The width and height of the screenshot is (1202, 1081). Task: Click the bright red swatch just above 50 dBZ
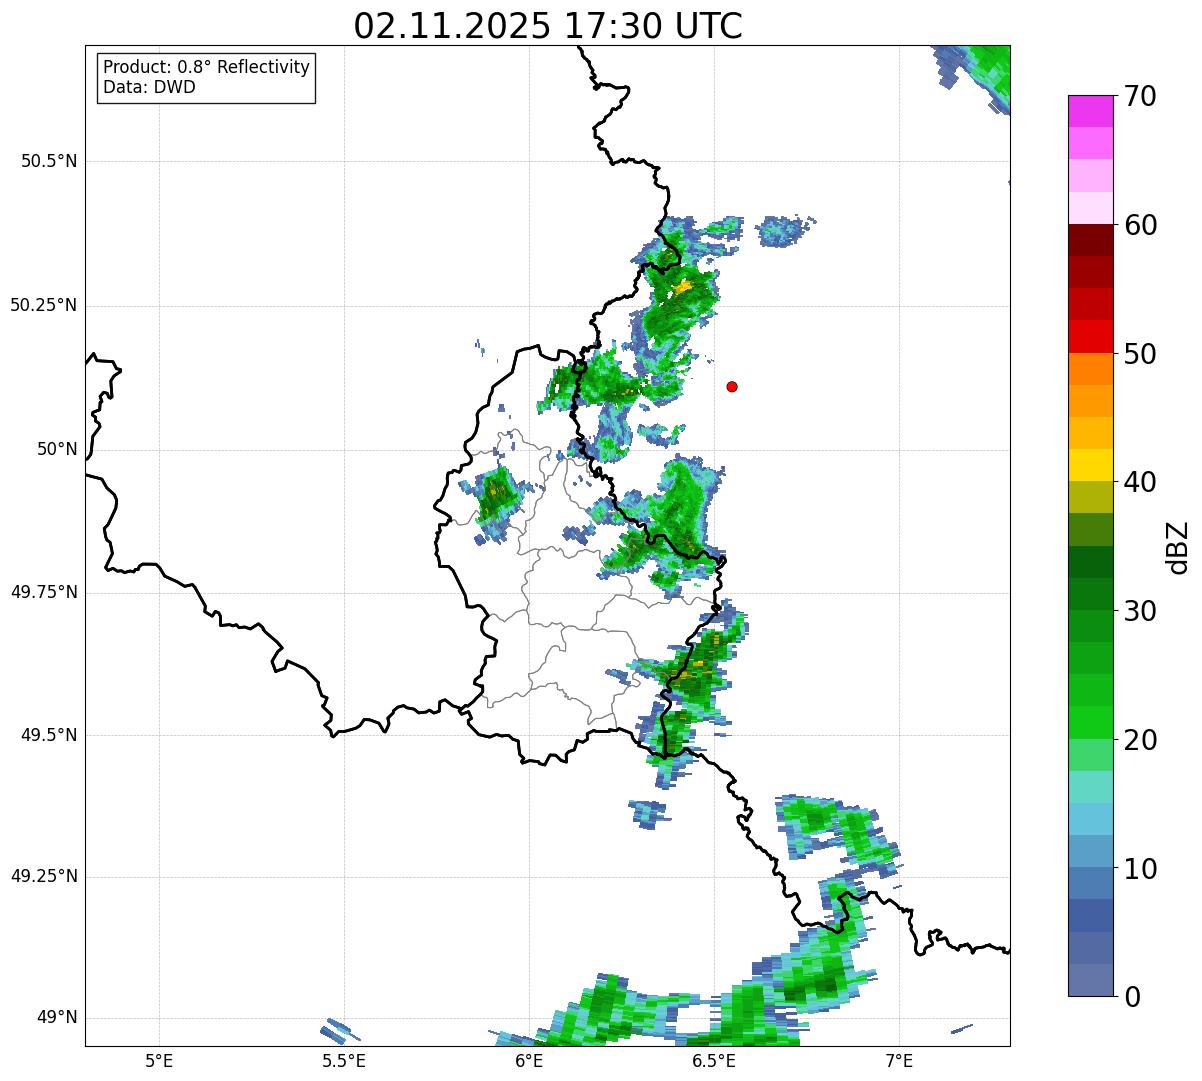pyautogui.click(x=1090, y=337)
